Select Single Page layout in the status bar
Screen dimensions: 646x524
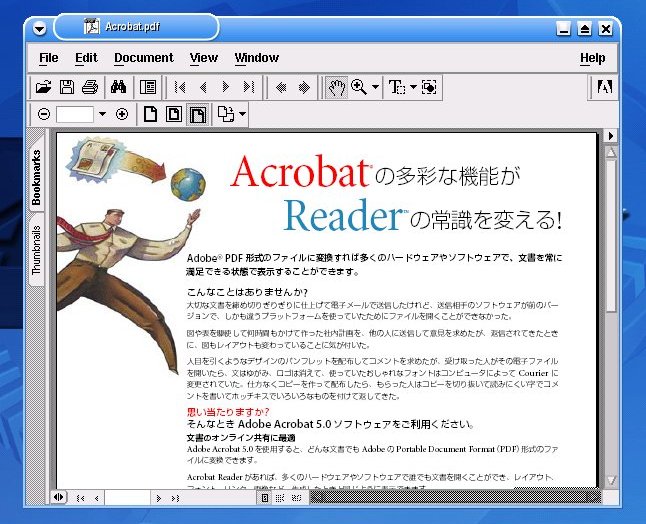[x=264, y=498]
